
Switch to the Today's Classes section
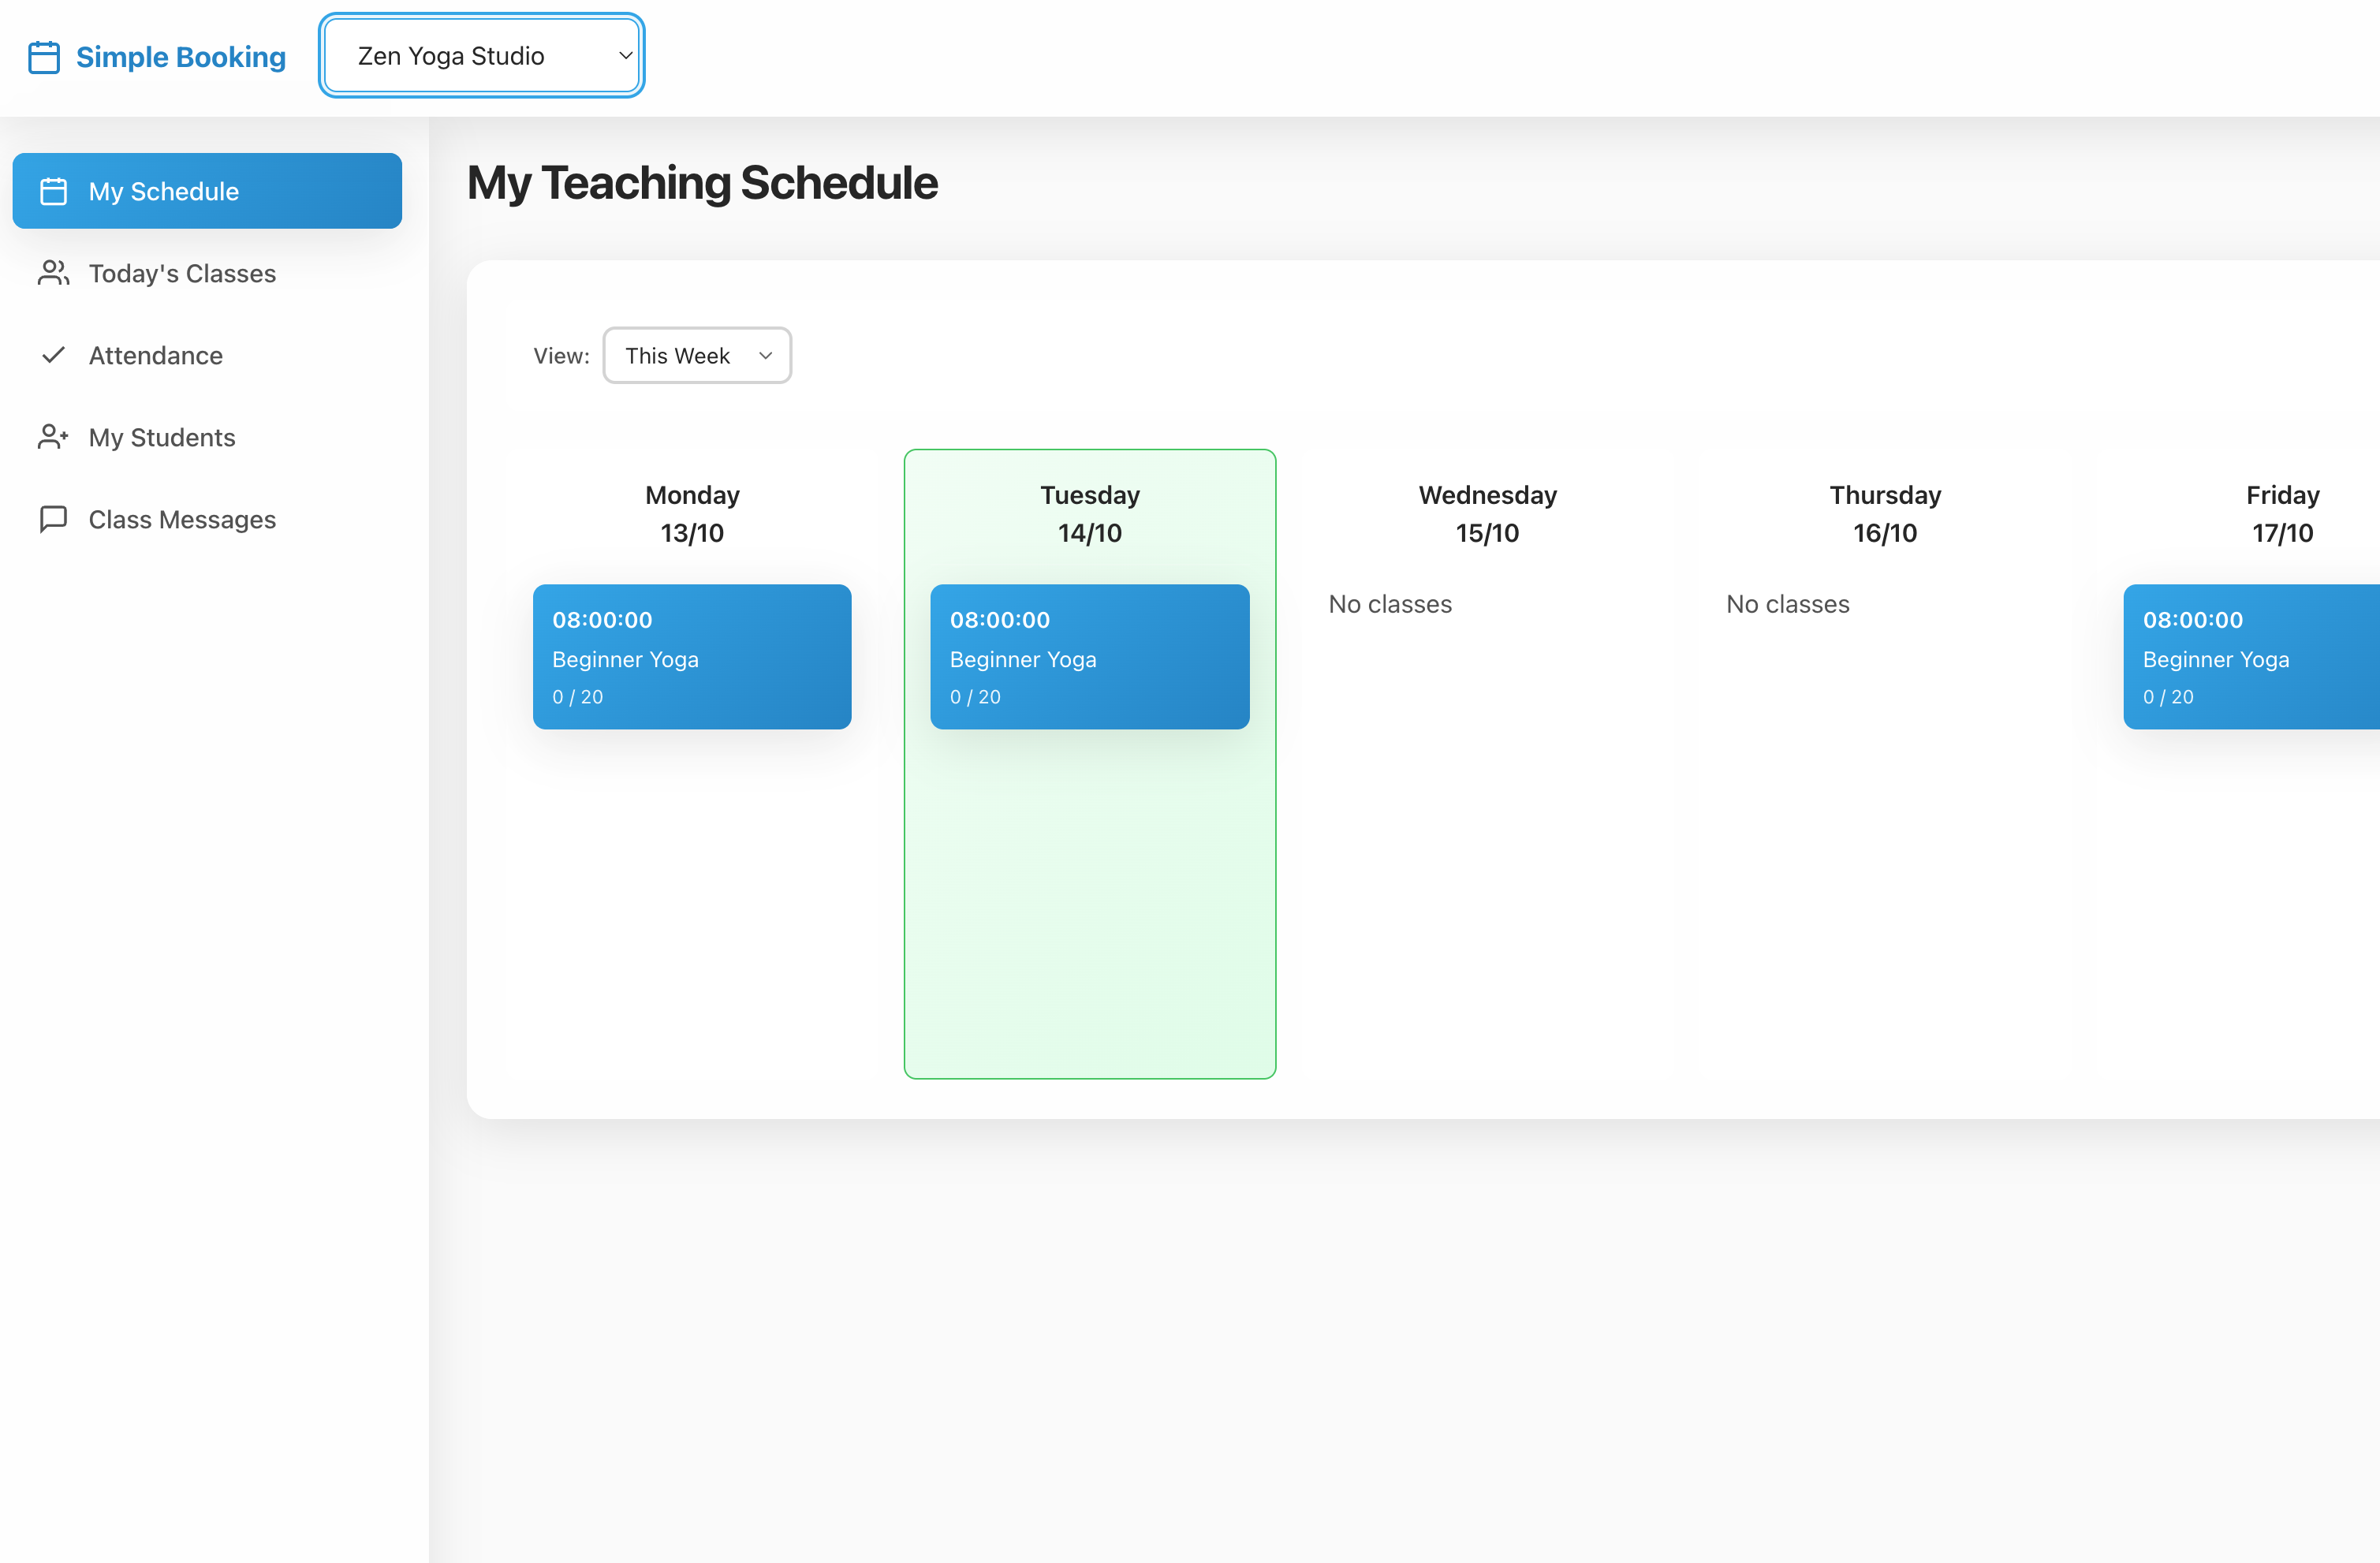[x=181, y=273]
